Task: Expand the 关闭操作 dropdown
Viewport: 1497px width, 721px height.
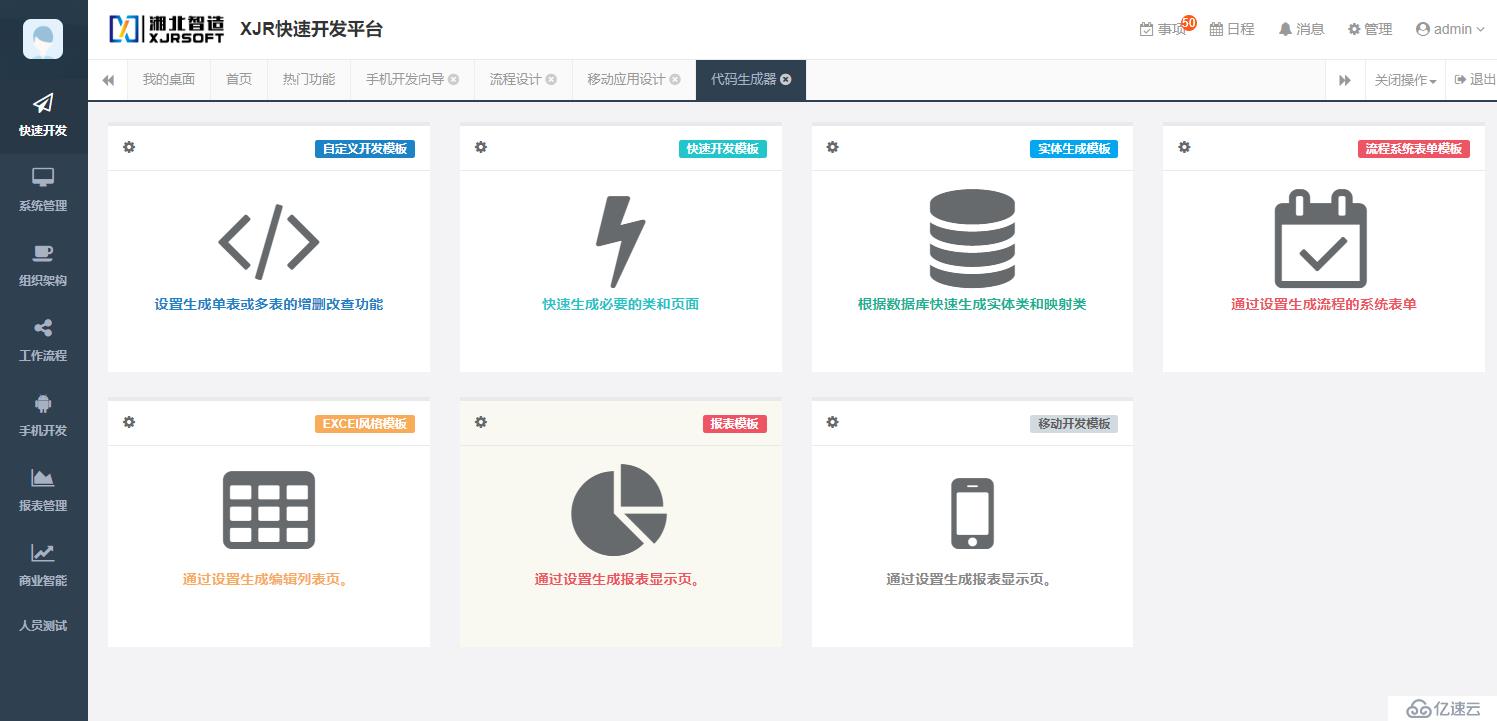Action: tap(1405, 80)
